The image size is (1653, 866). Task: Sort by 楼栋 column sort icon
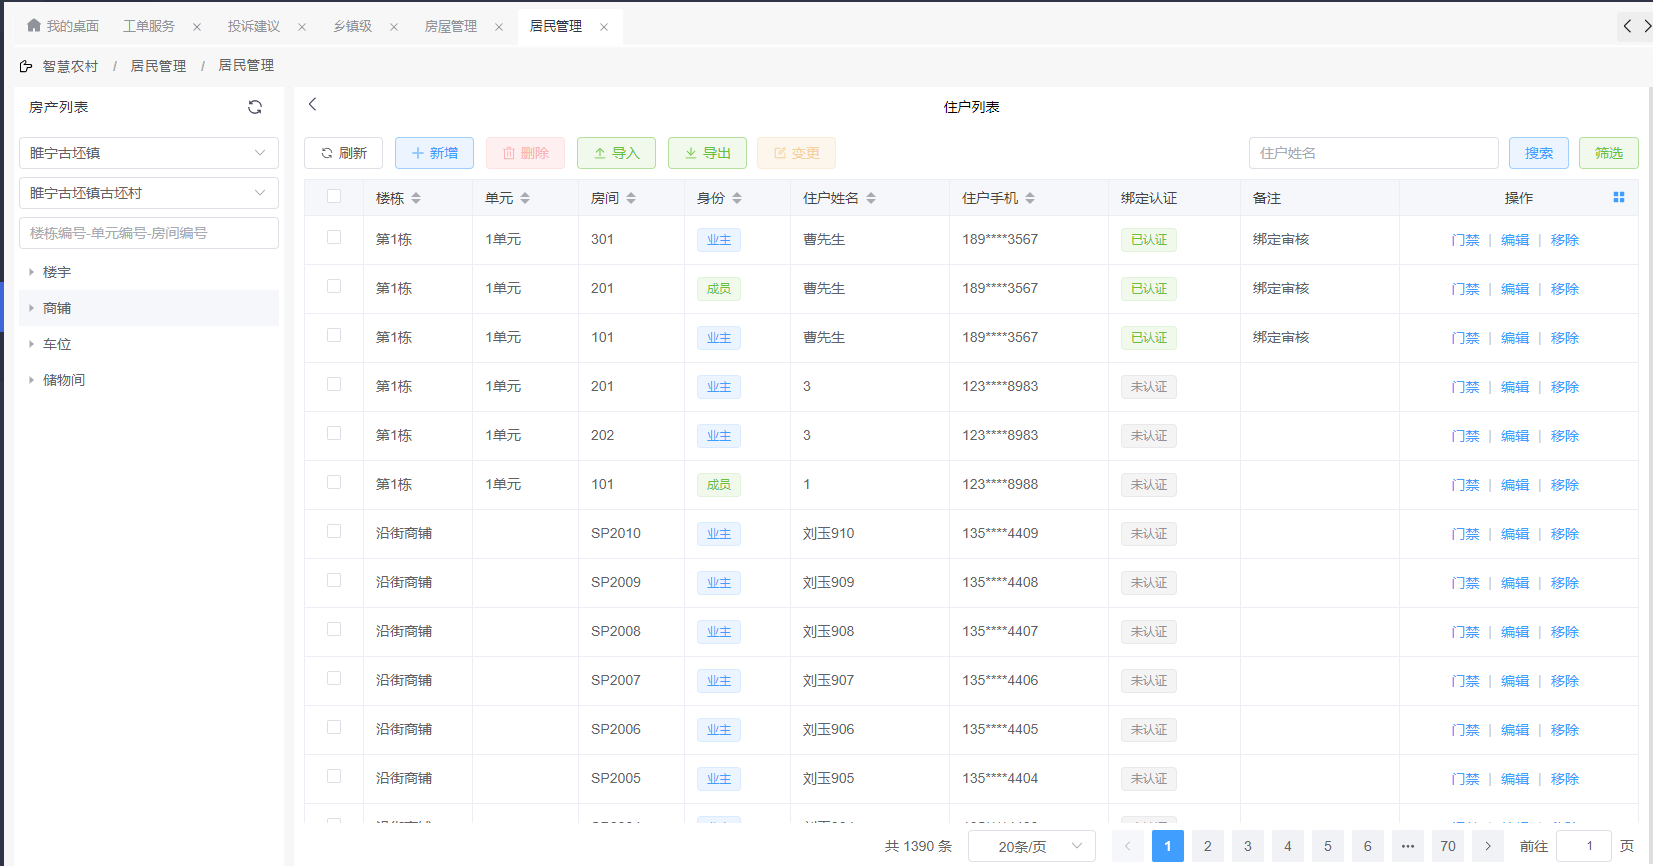(x=416, y=198)
